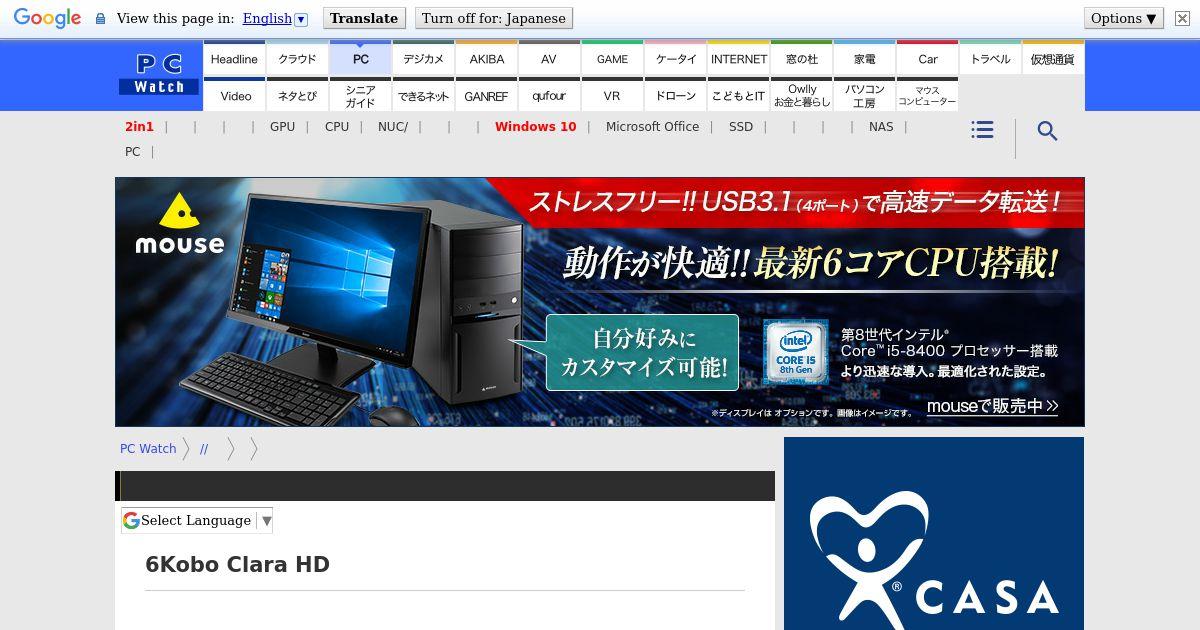Click mouseで販売中 link in banner
The width and height of the screenshot is (1200, 630).
tap(992, 406)
